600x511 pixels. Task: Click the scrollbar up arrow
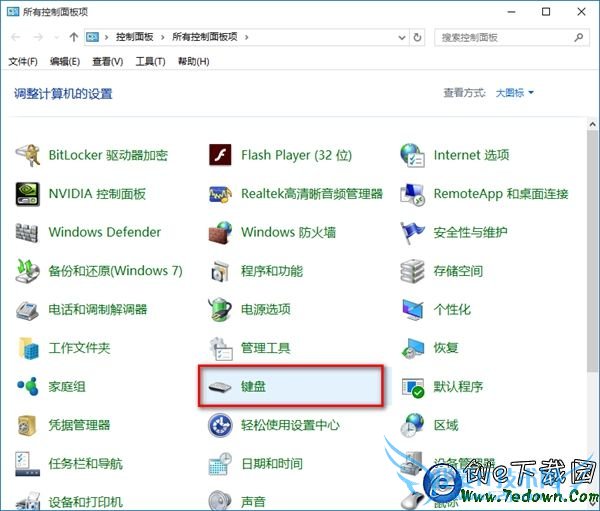593,124
